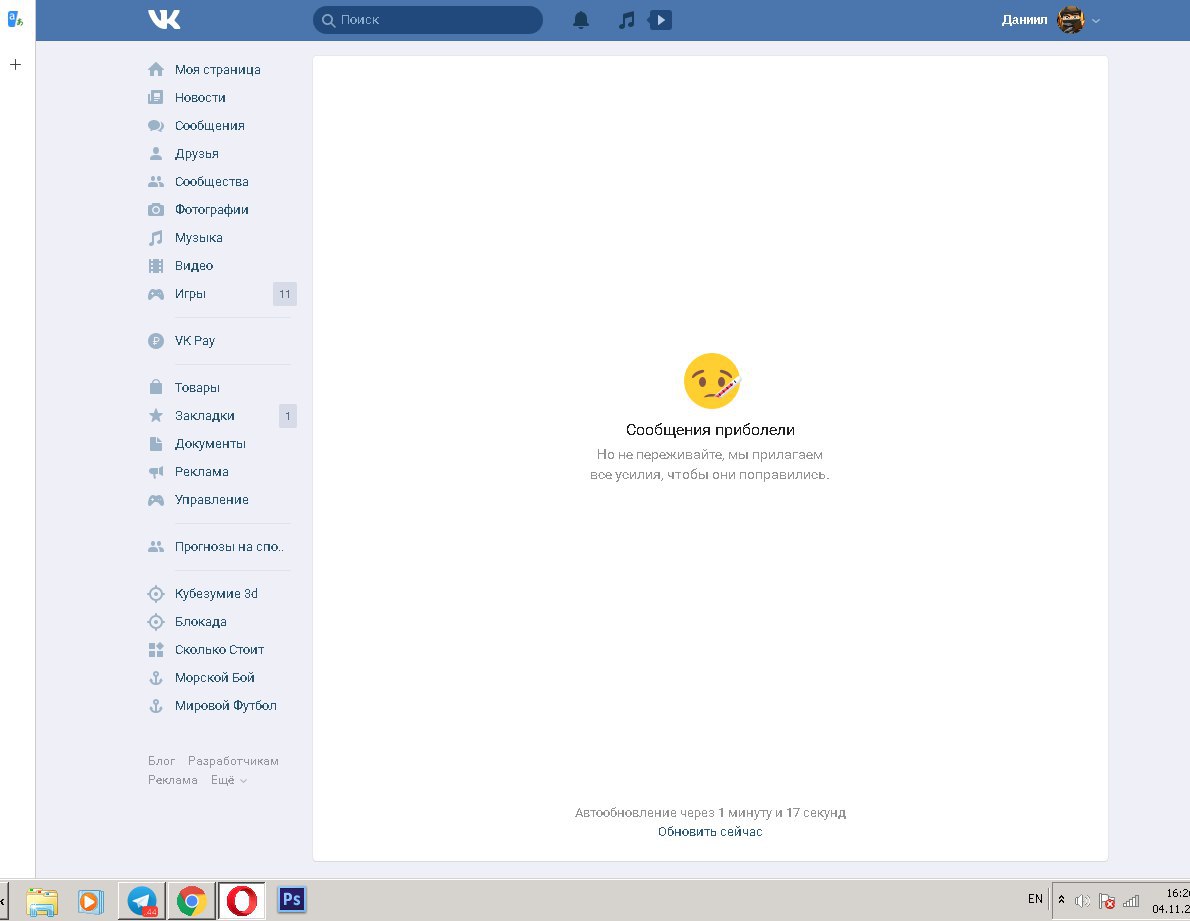Screen dimensions: 1190x921
Task: Click the EN language indicator
Action: tap(1035, 899)
